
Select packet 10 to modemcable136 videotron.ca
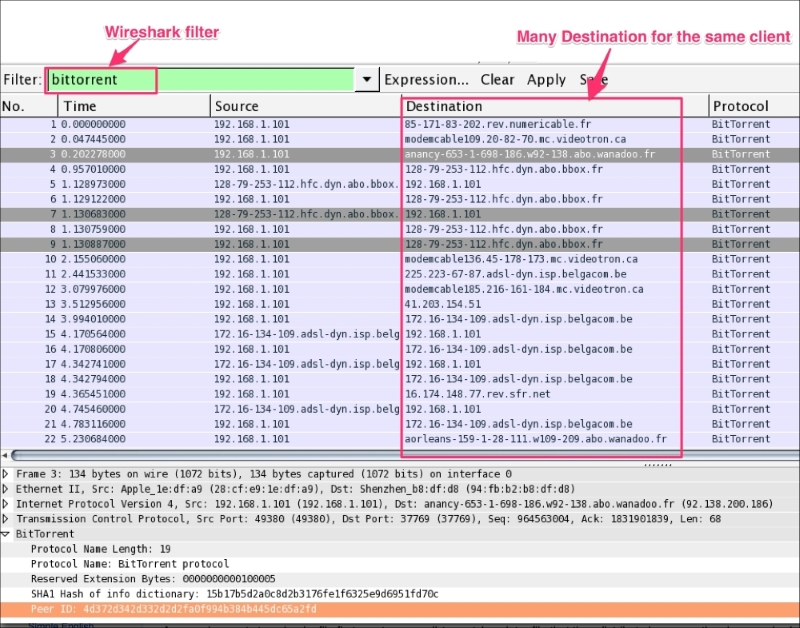pyautogui.click(x=400, y=259)
